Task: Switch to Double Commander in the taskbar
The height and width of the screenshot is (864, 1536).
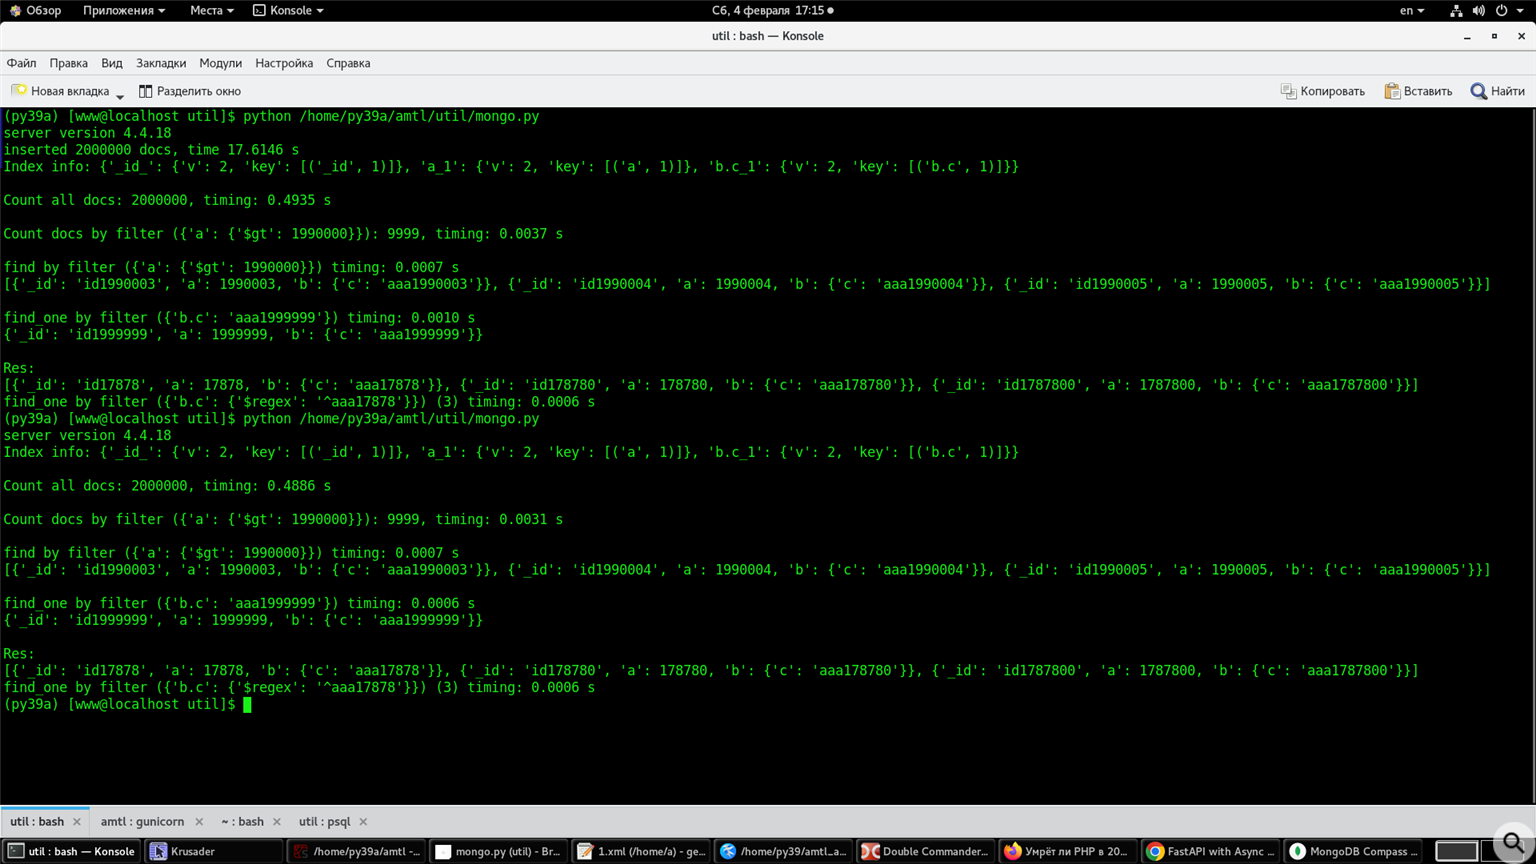Action: [926, 851]
